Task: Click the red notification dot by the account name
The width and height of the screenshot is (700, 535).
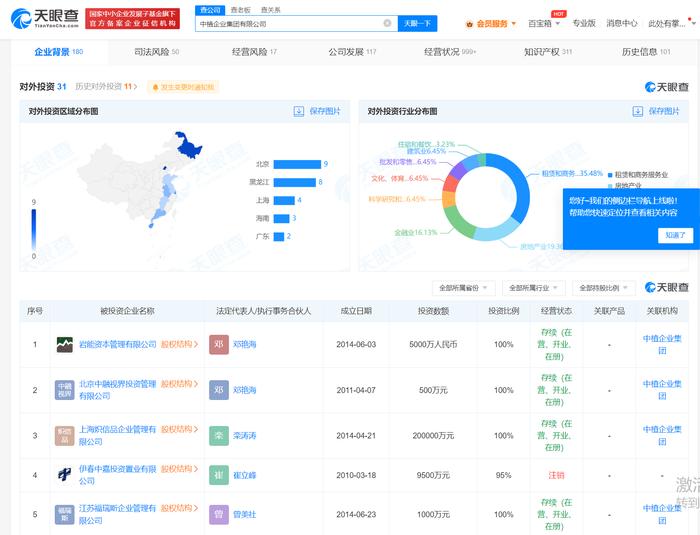Action: pos(689,19)
